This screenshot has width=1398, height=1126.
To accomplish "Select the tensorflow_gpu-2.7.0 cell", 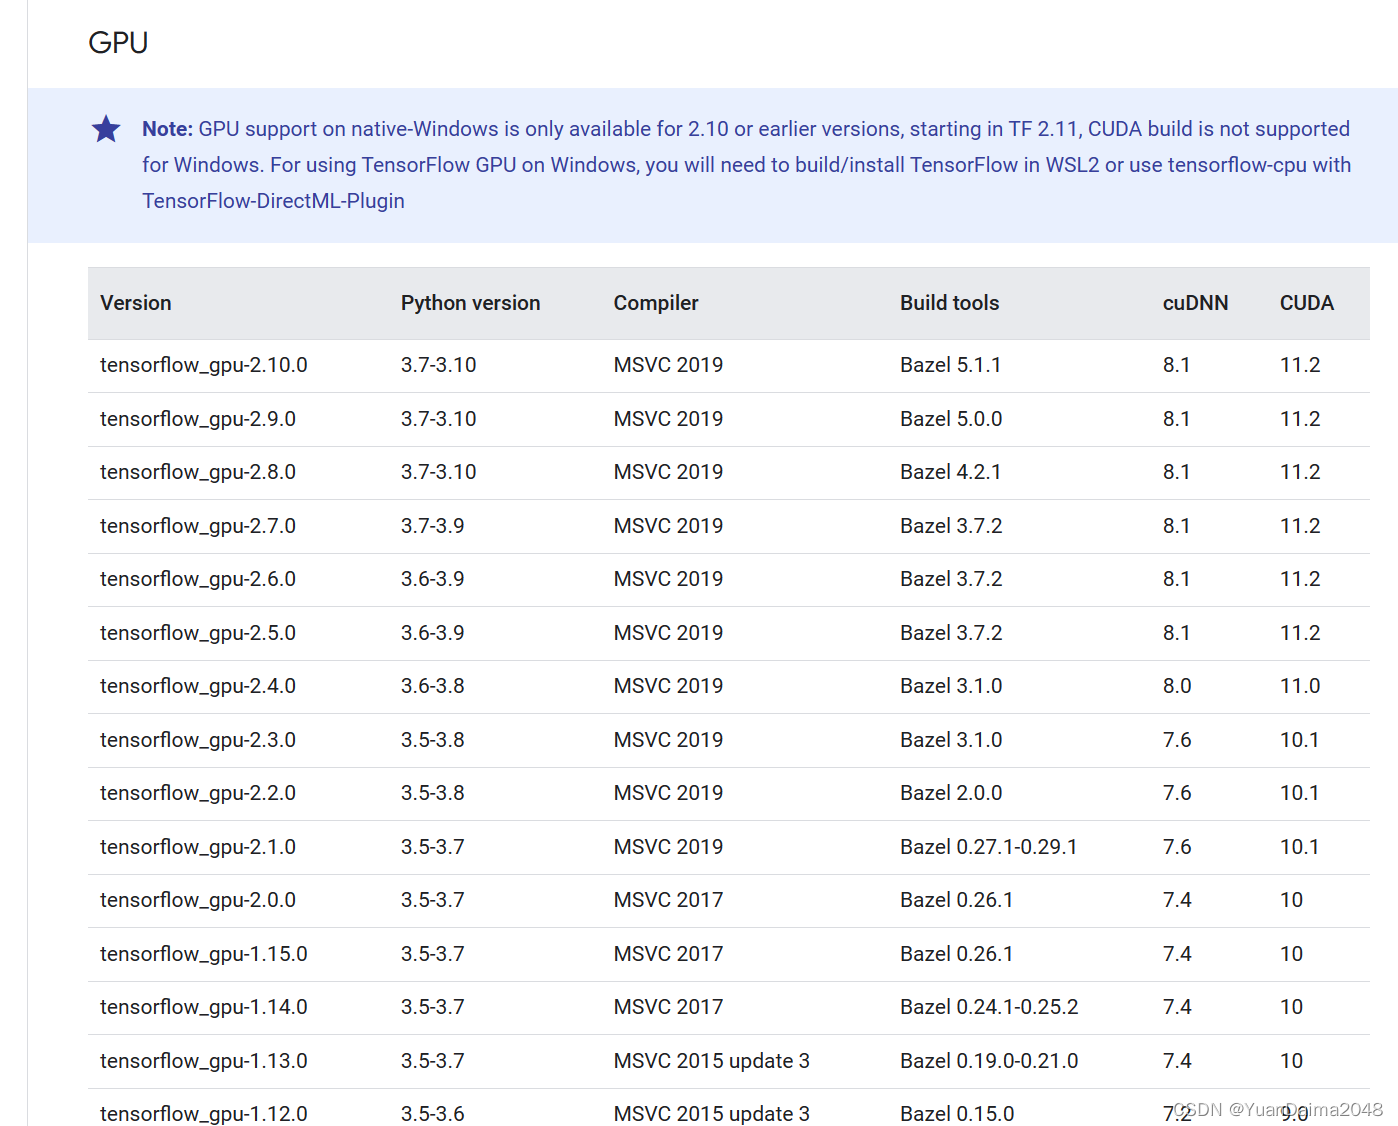I will click(x=198, y=526).
